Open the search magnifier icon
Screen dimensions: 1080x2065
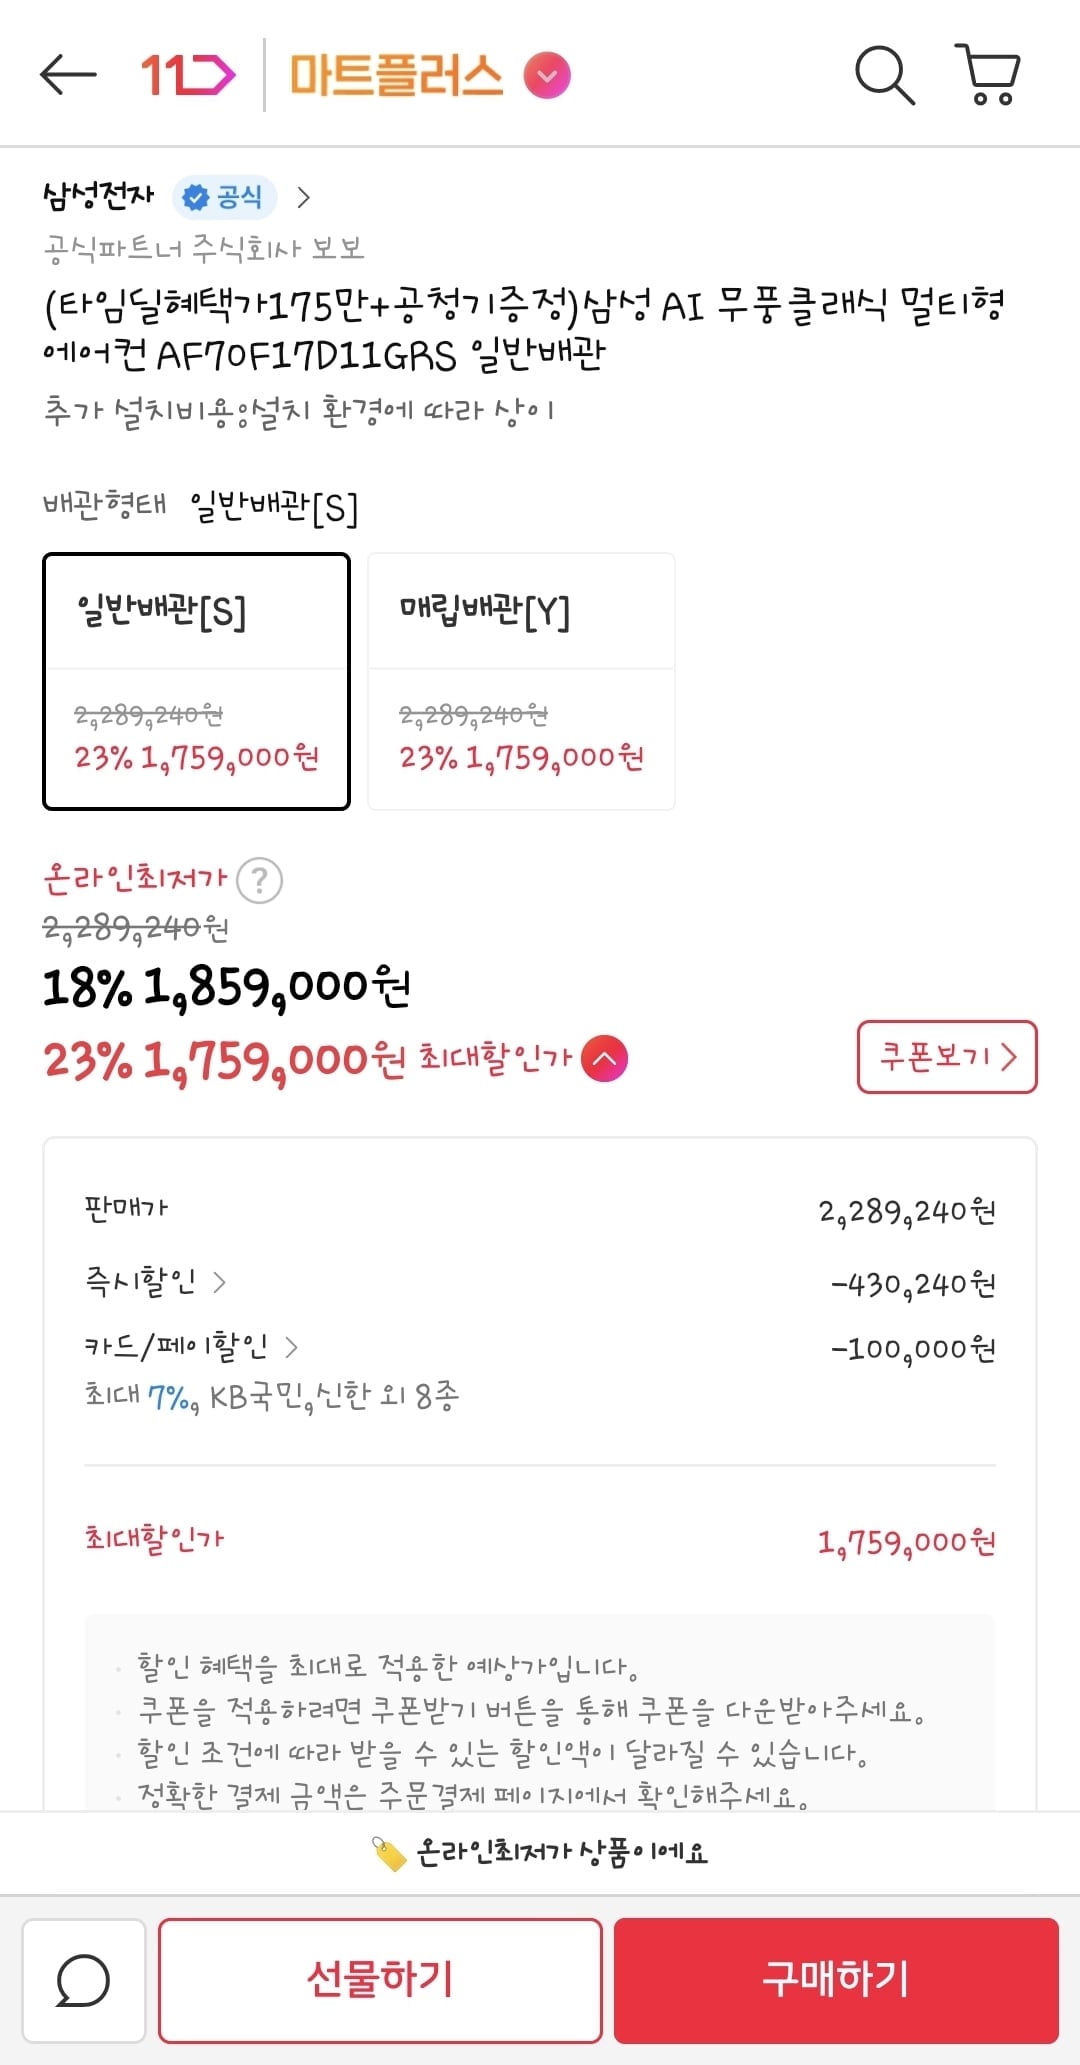pos(884,75)
